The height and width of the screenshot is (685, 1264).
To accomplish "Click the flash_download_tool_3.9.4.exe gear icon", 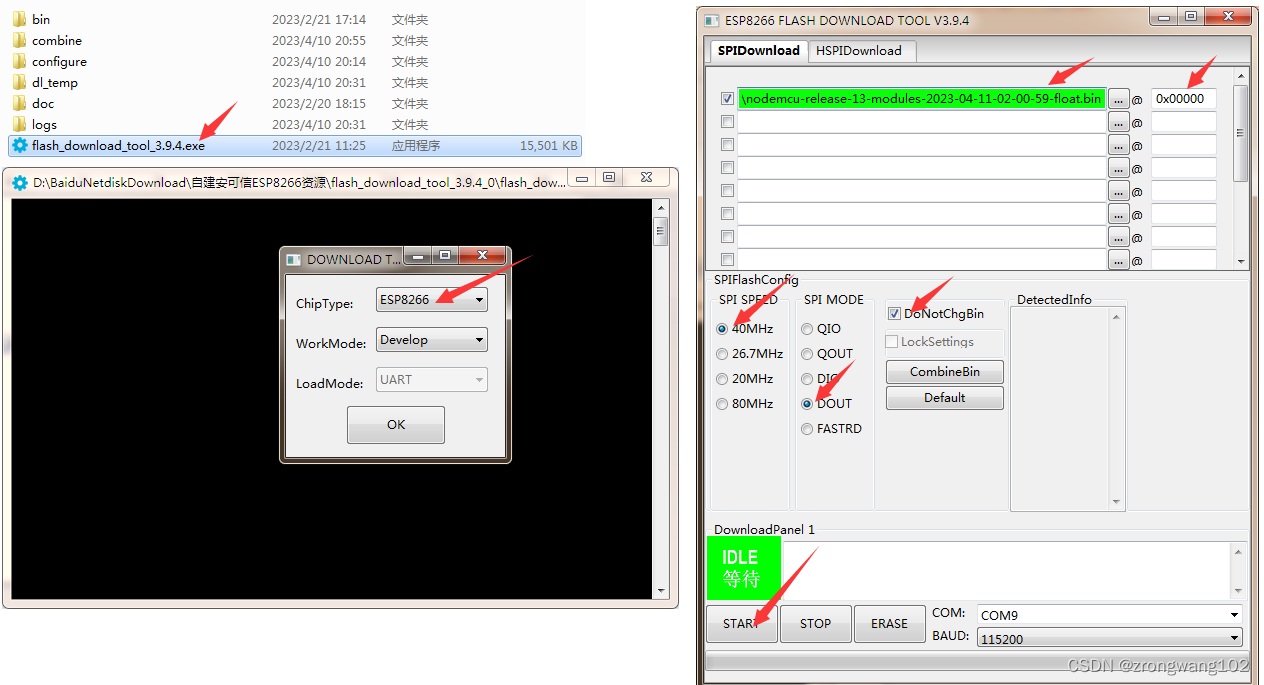I will point(20,145).
